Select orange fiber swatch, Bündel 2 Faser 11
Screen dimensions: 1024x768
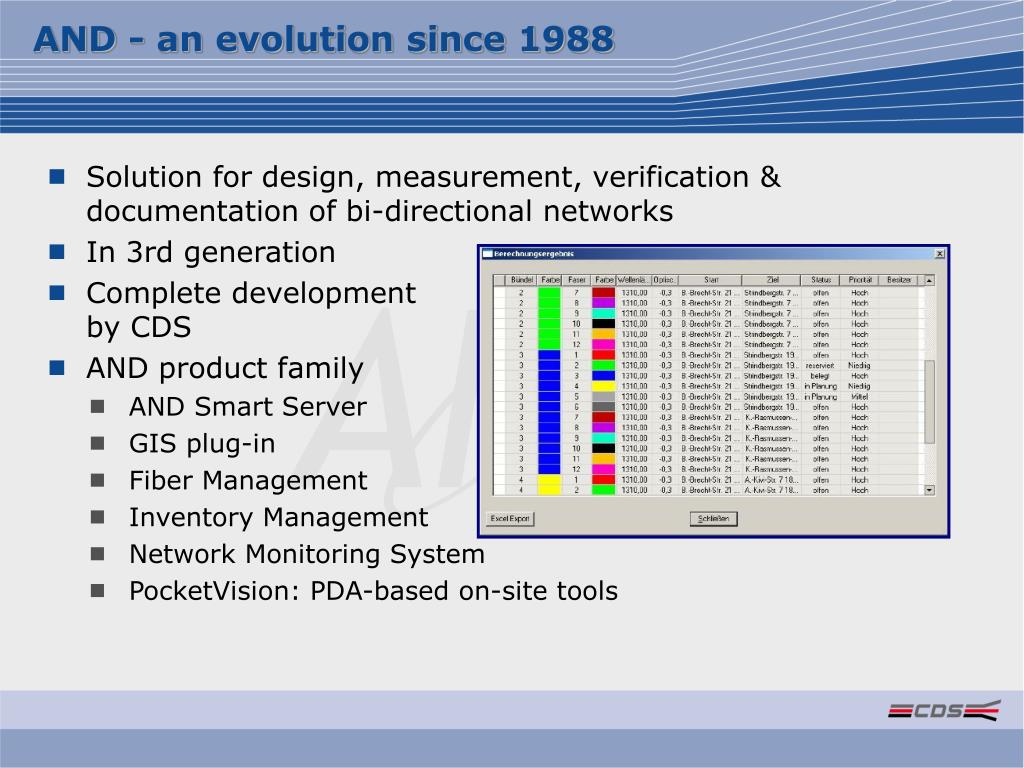tap(603, 334)
